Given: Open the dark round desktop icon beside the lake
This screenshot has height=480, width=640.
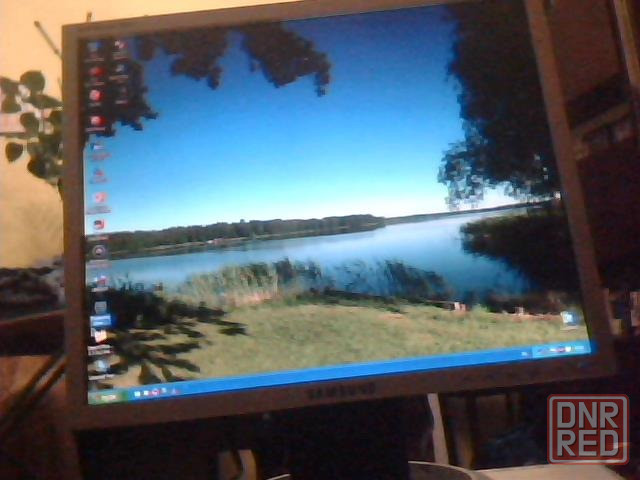Looking at the screenshot, I should click(100, 251).
